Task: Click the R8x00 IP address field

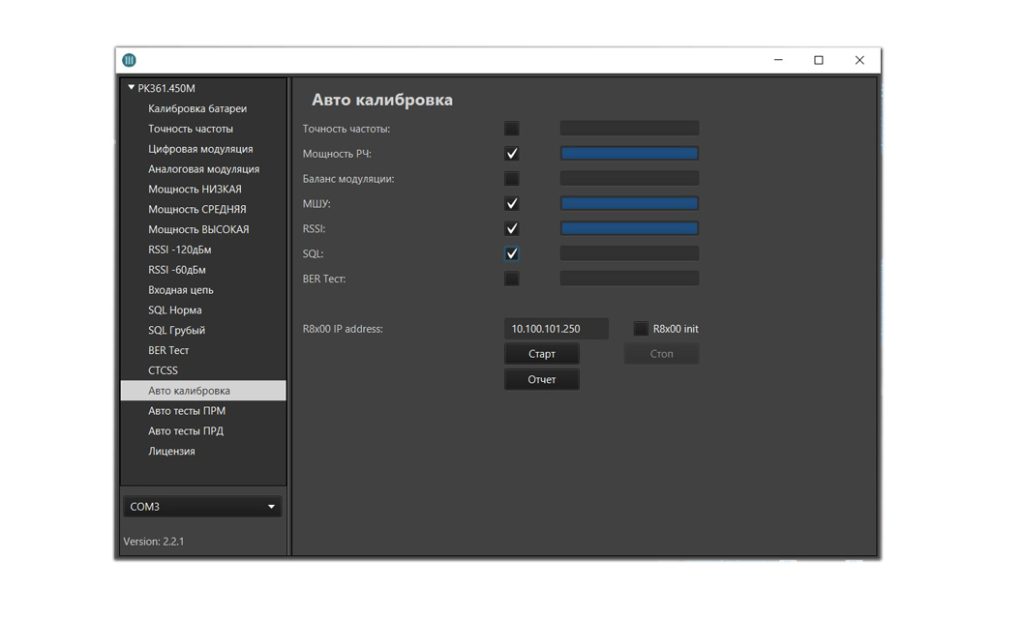Action: coord(556,329)
